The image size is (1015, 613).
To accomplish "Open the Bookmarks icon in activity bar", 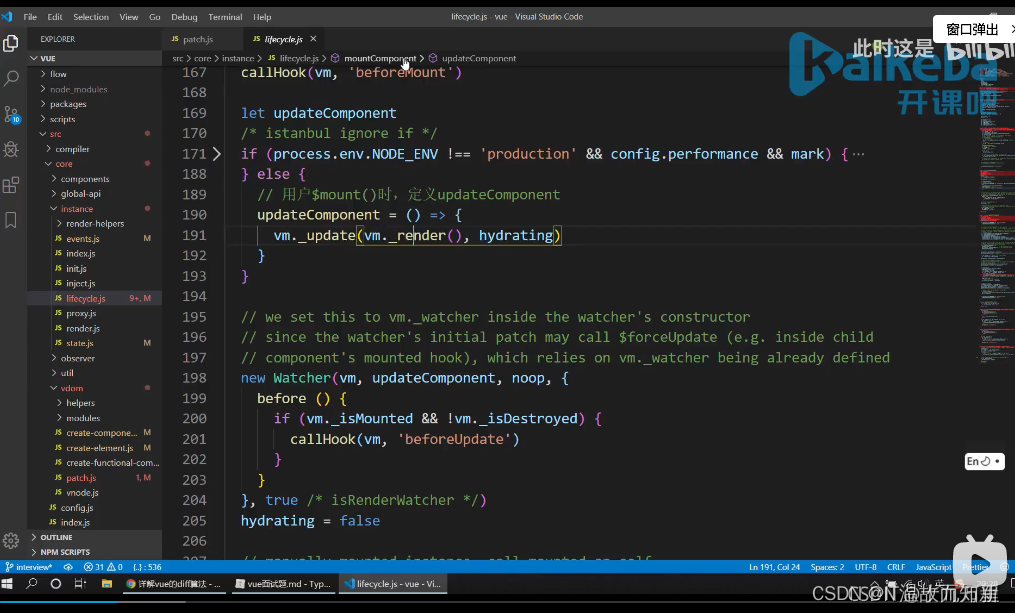I will 11,220.
